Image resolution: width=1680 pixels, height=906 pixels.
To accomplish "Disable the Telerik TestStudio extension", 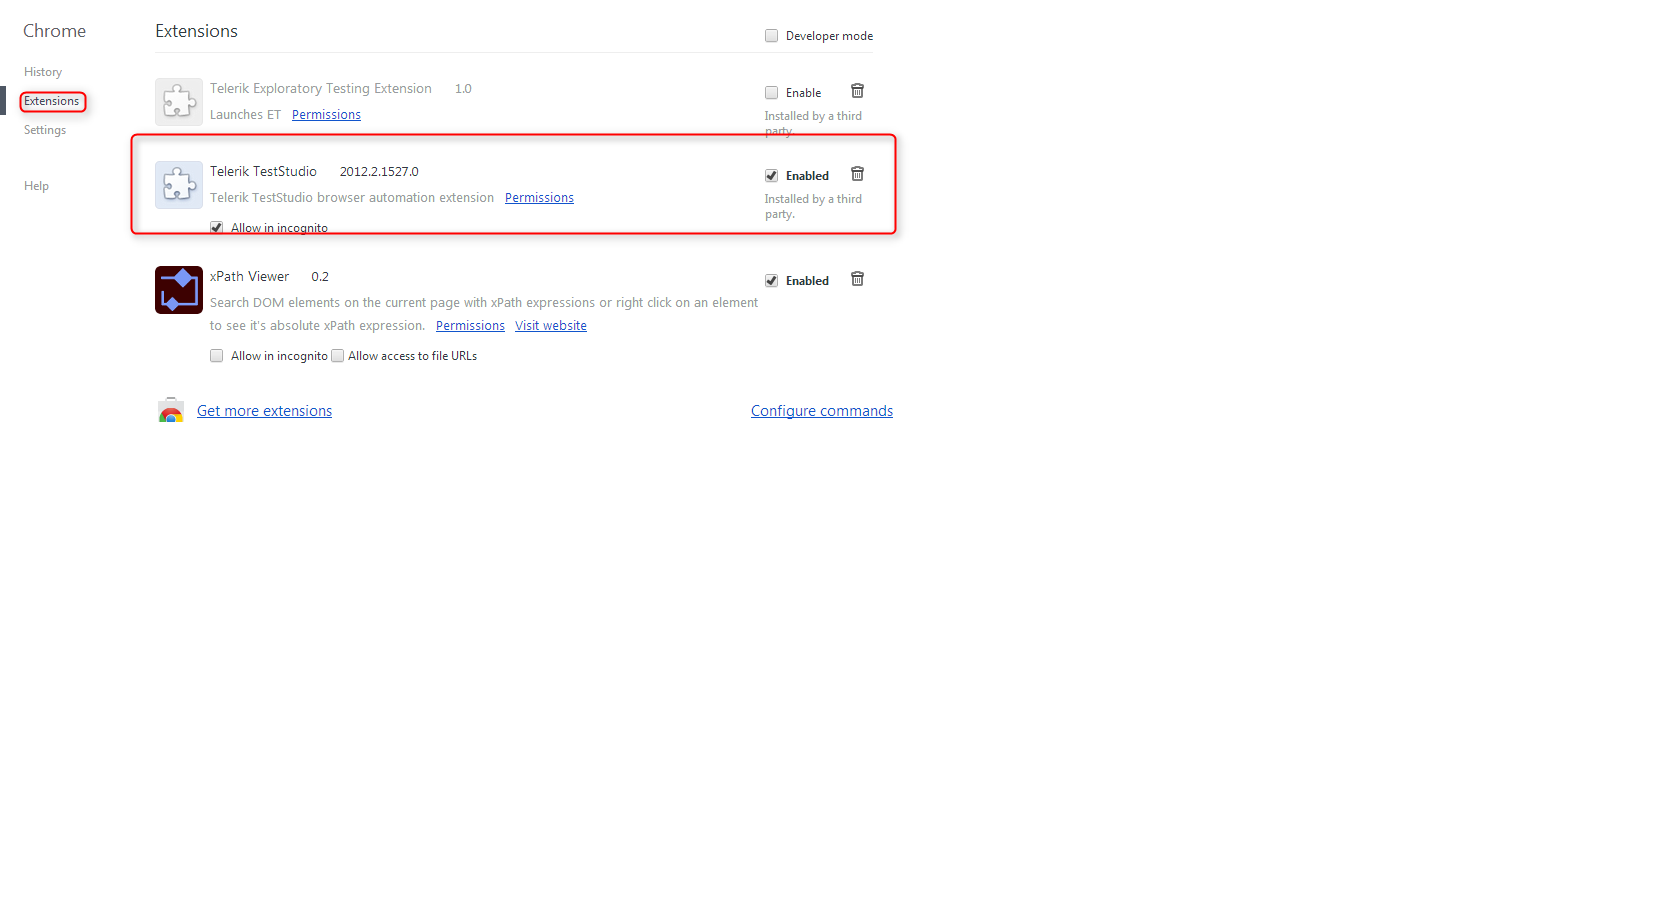I will tap(771, 176).
